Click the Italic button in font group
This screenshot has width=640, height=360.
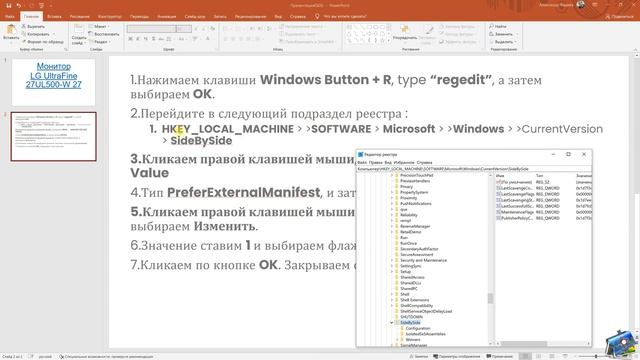(138, 39)
